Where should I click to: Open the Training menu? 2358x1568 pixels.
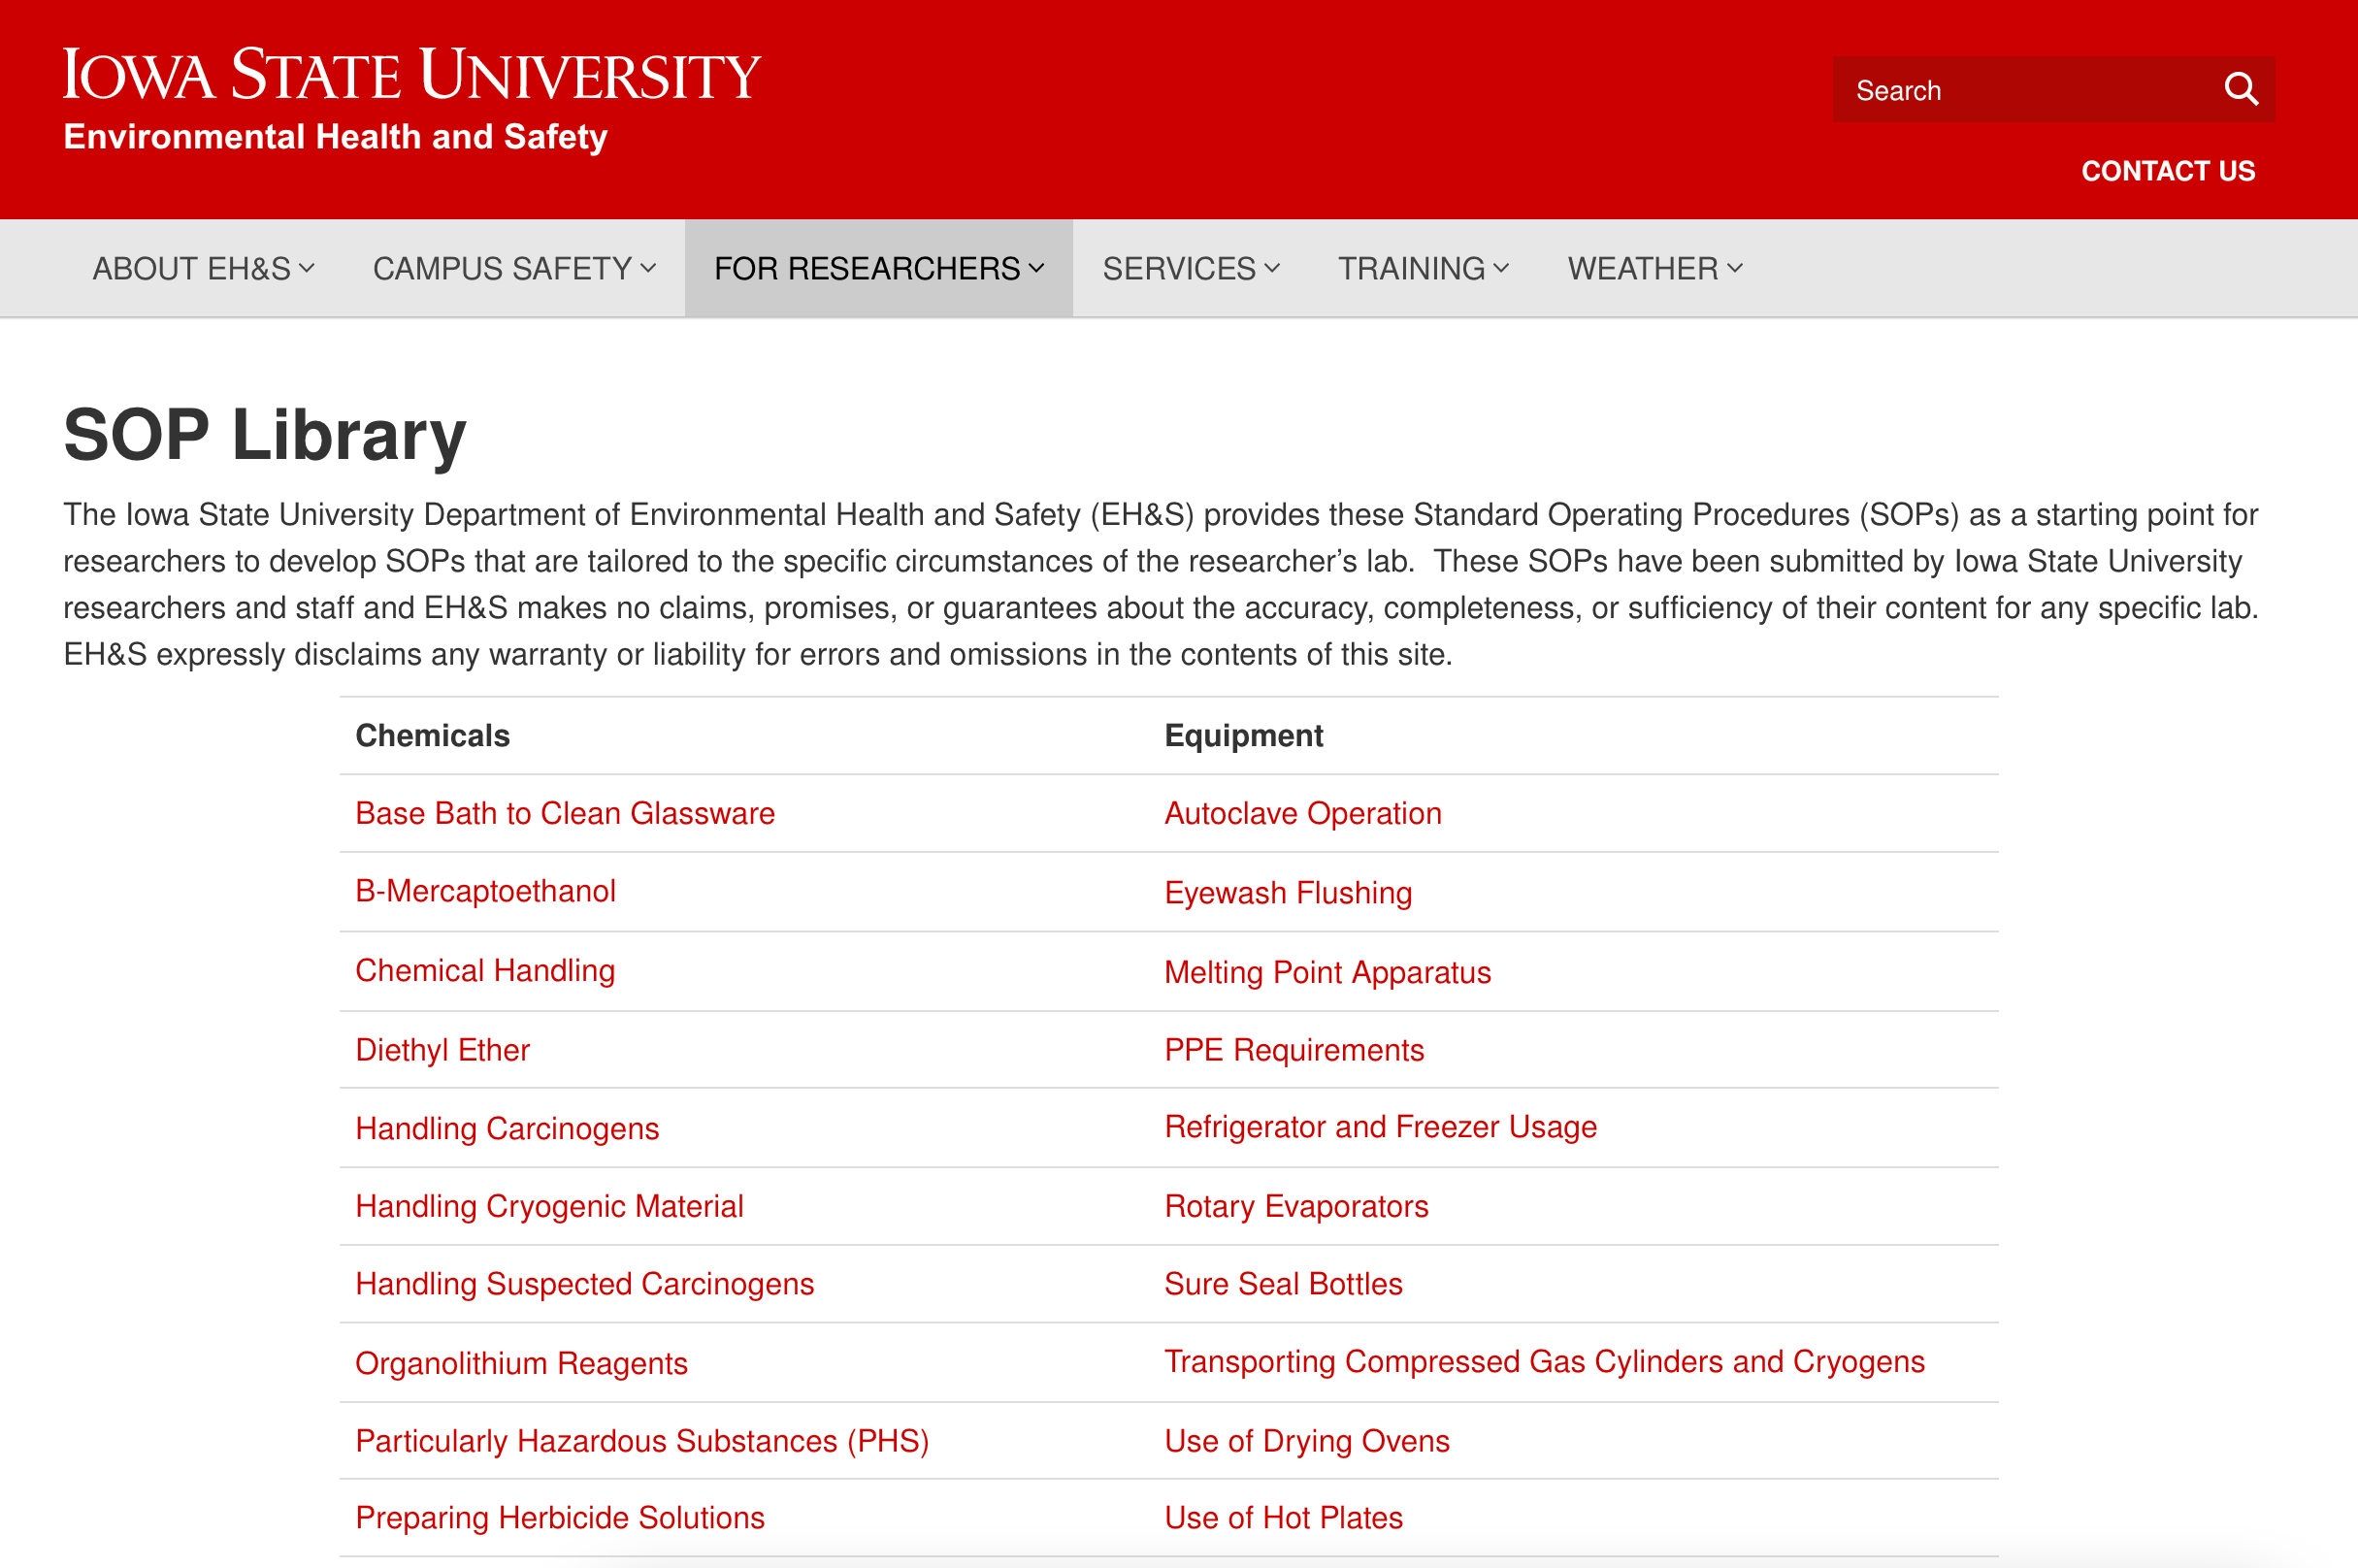1422,268
